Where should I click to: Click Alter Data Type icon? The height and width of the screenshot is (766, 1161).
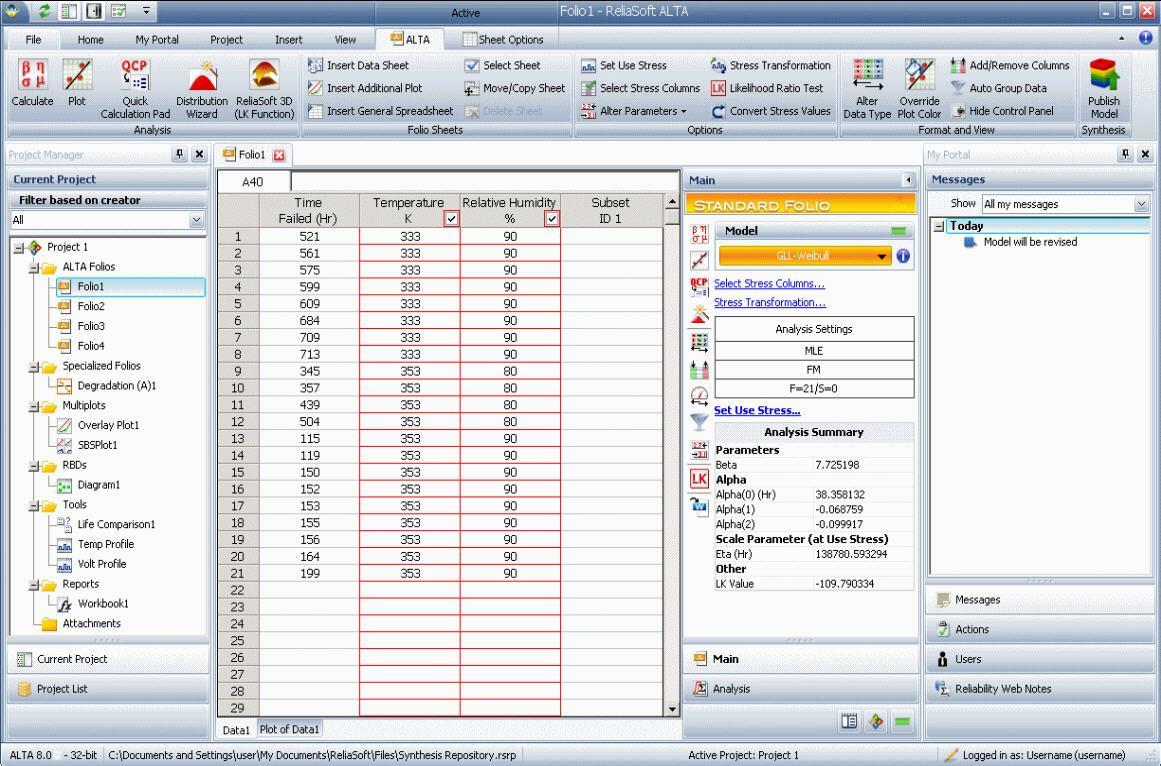pyautogui.click(x=867, y=88)
